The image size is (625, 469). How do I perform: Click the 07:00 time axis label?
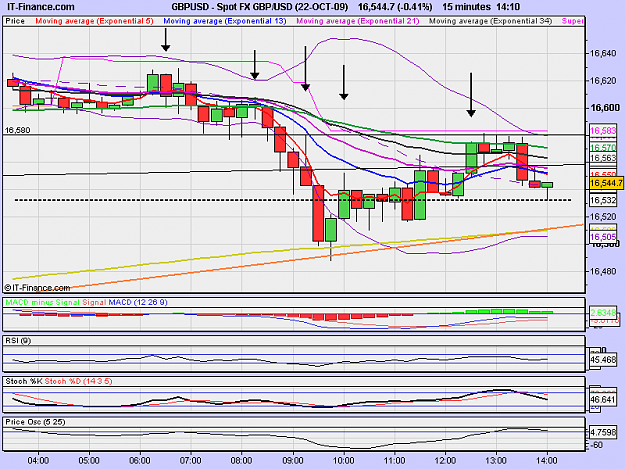tap(191, 461)
